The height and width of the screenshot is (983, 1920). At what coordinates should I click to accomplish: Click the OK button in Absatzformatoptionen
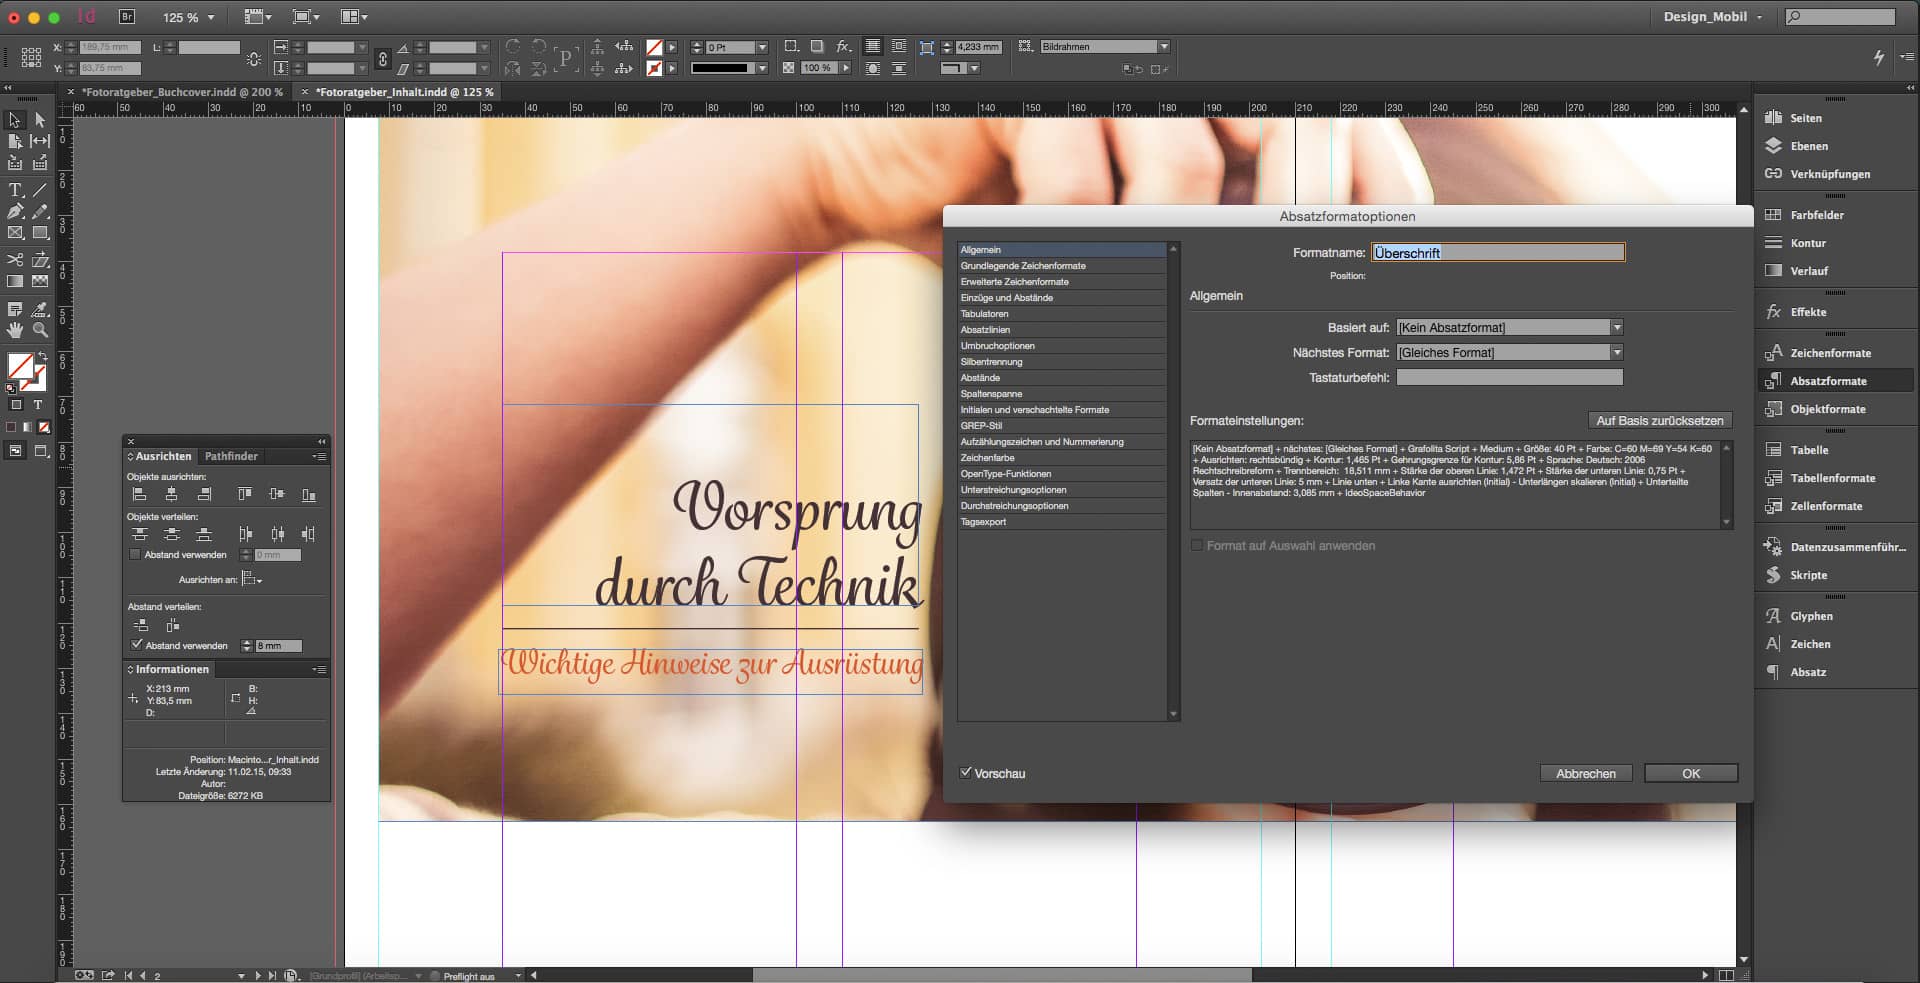(1690, 773)
